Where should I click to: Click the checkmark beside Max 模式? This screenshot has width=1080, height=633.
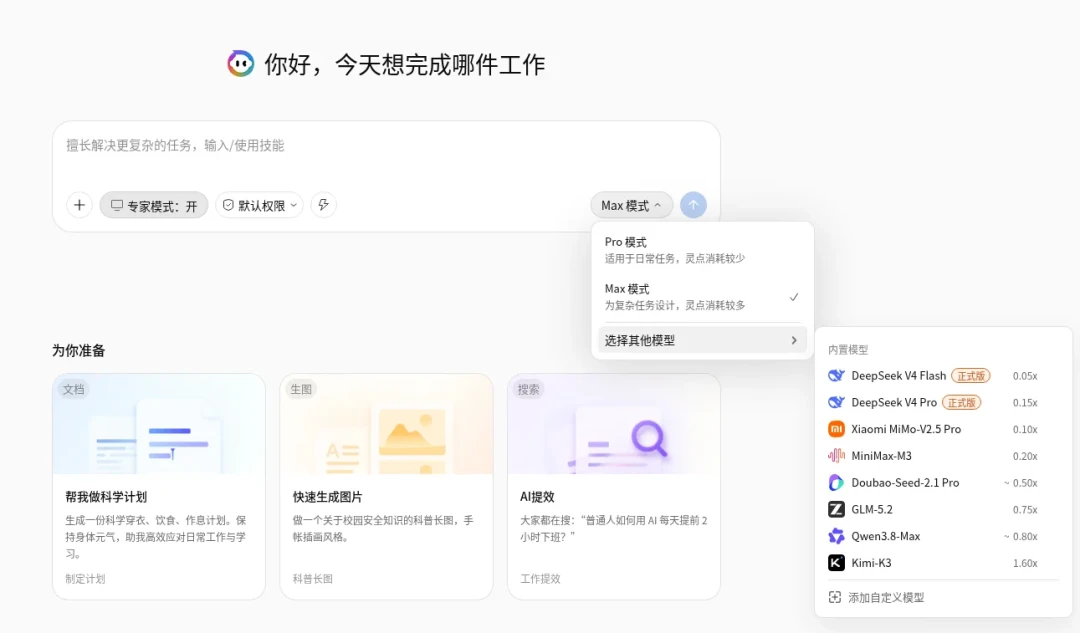793,297
